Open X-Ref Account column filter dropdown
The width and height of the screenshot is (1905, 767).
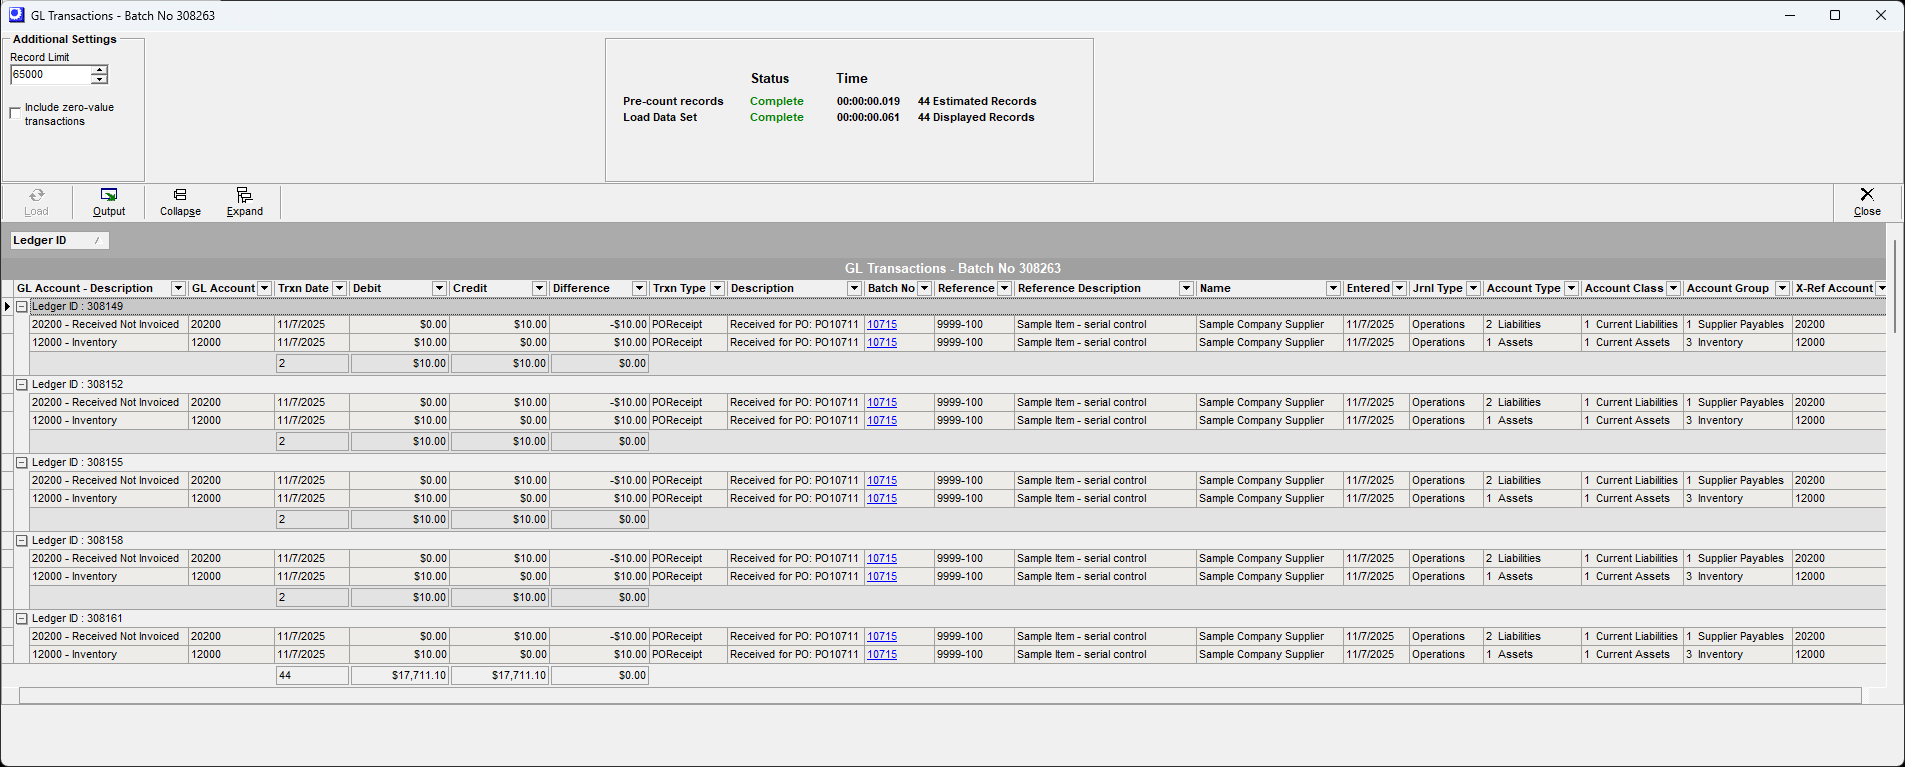pyautogui.click(x=1882, y=288)
